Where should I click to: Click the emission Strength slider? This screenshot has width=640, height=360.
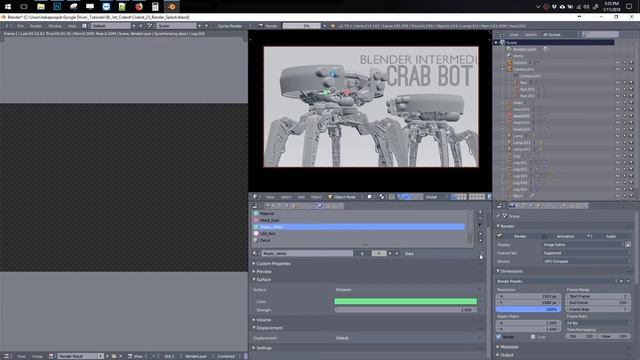click(x=405, y=310)
